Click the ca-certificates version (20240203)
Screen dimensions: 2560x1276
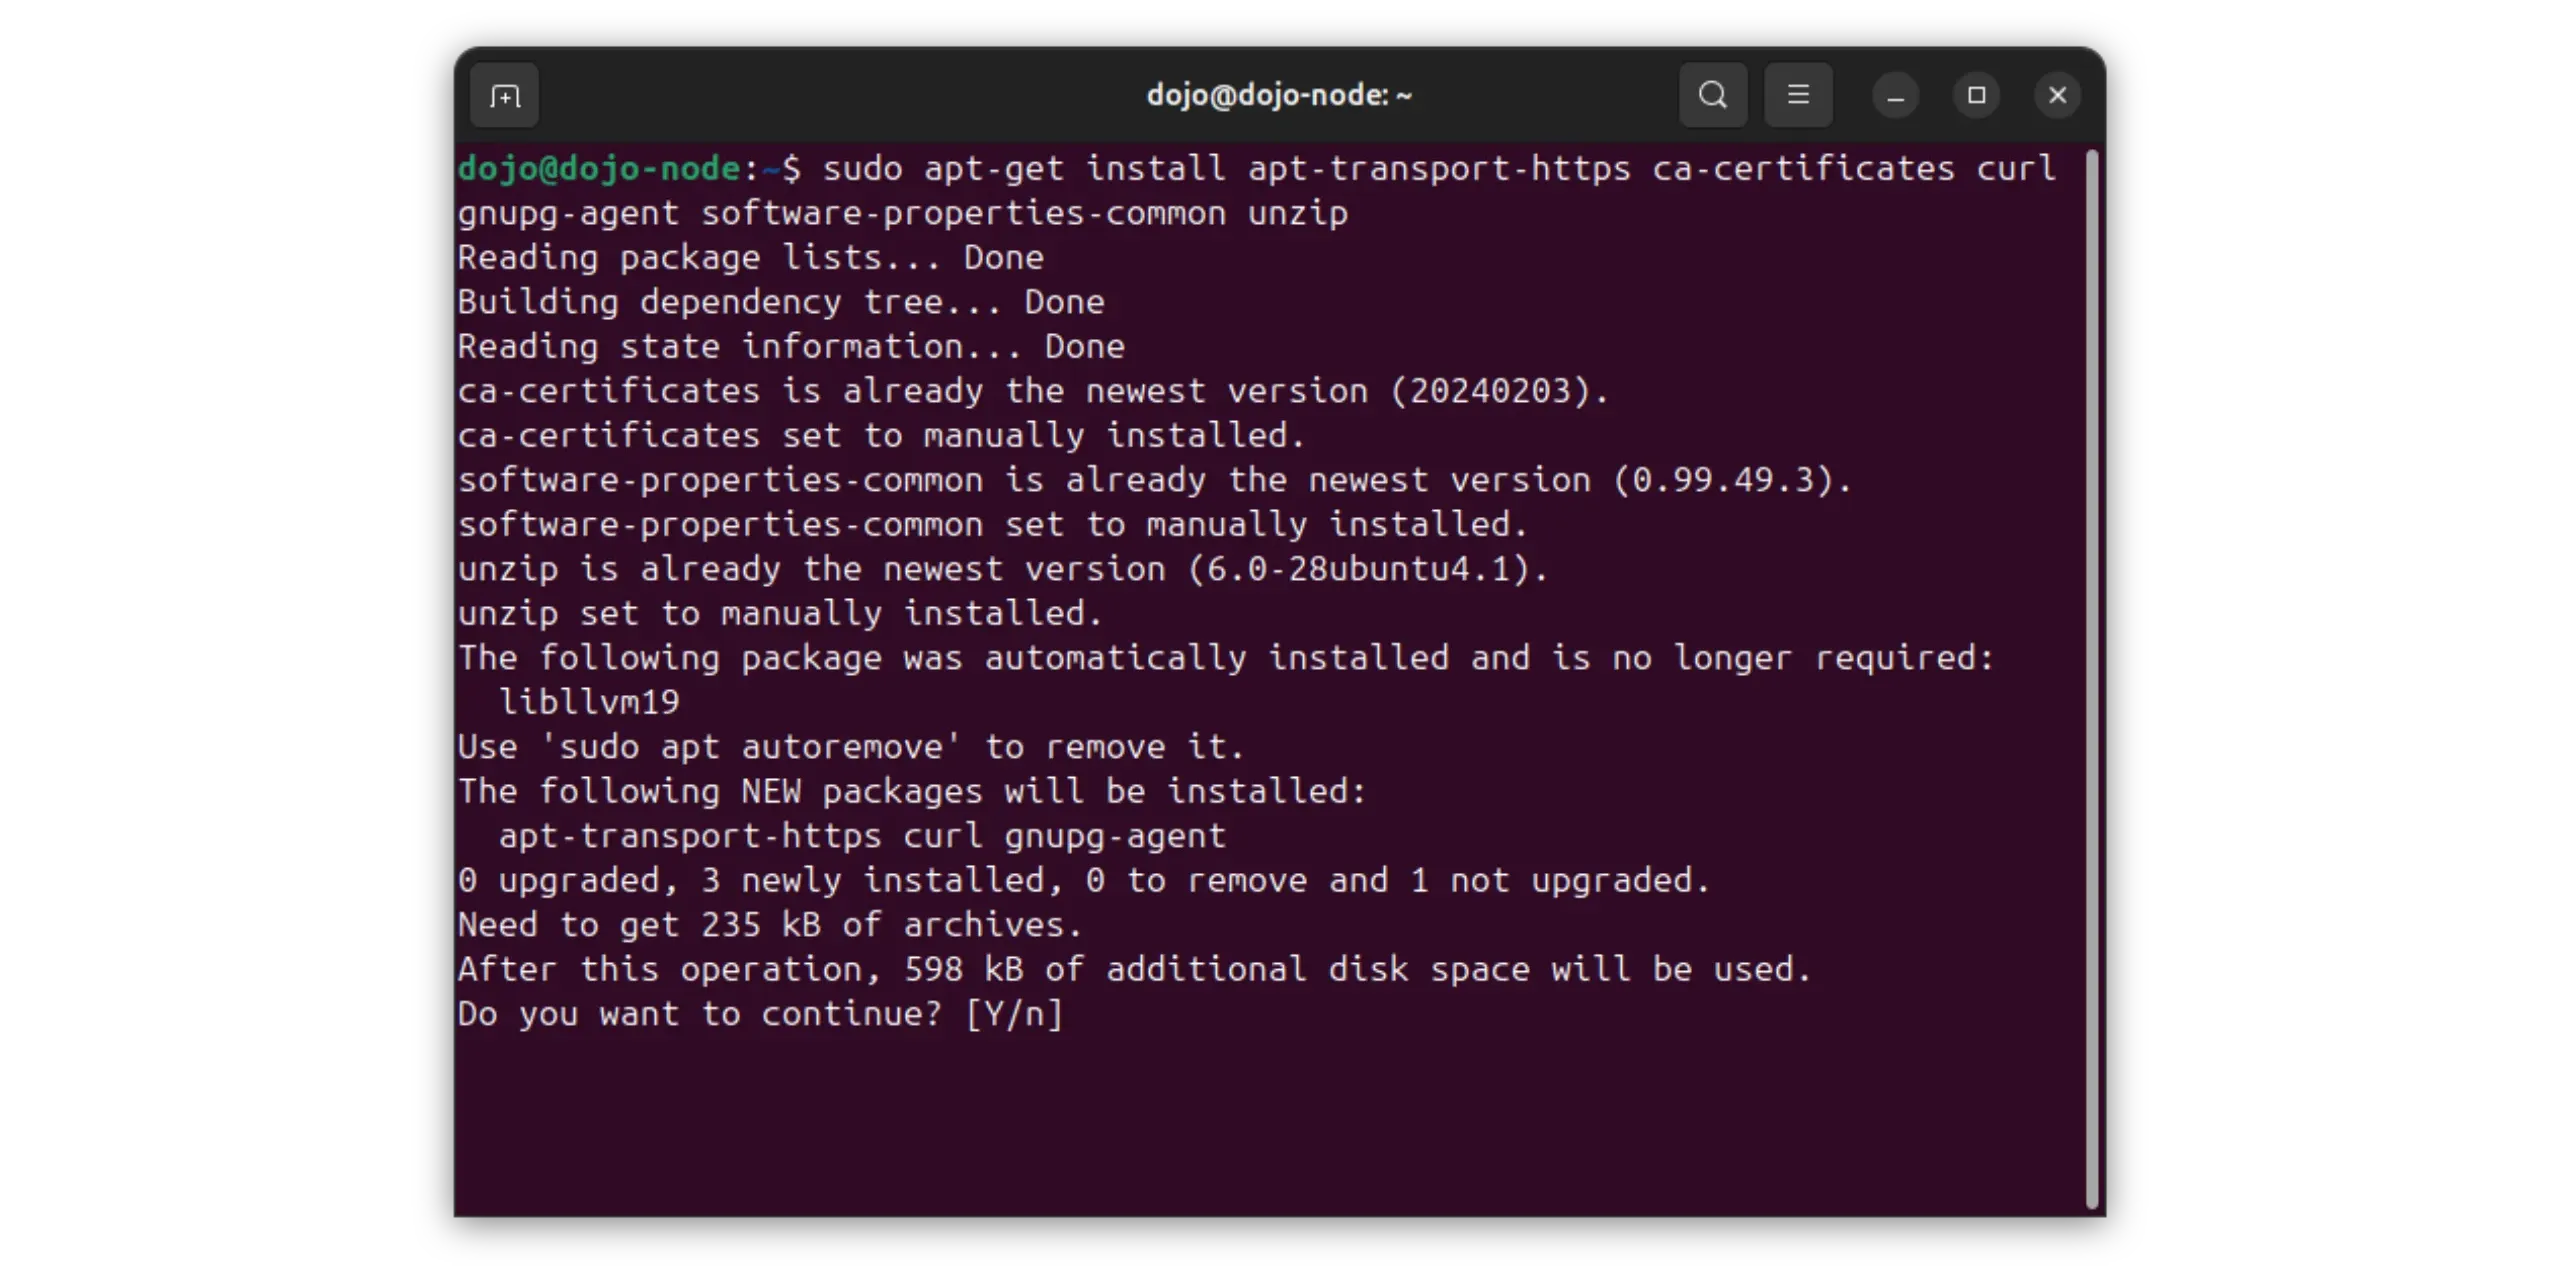point(1498,391)
